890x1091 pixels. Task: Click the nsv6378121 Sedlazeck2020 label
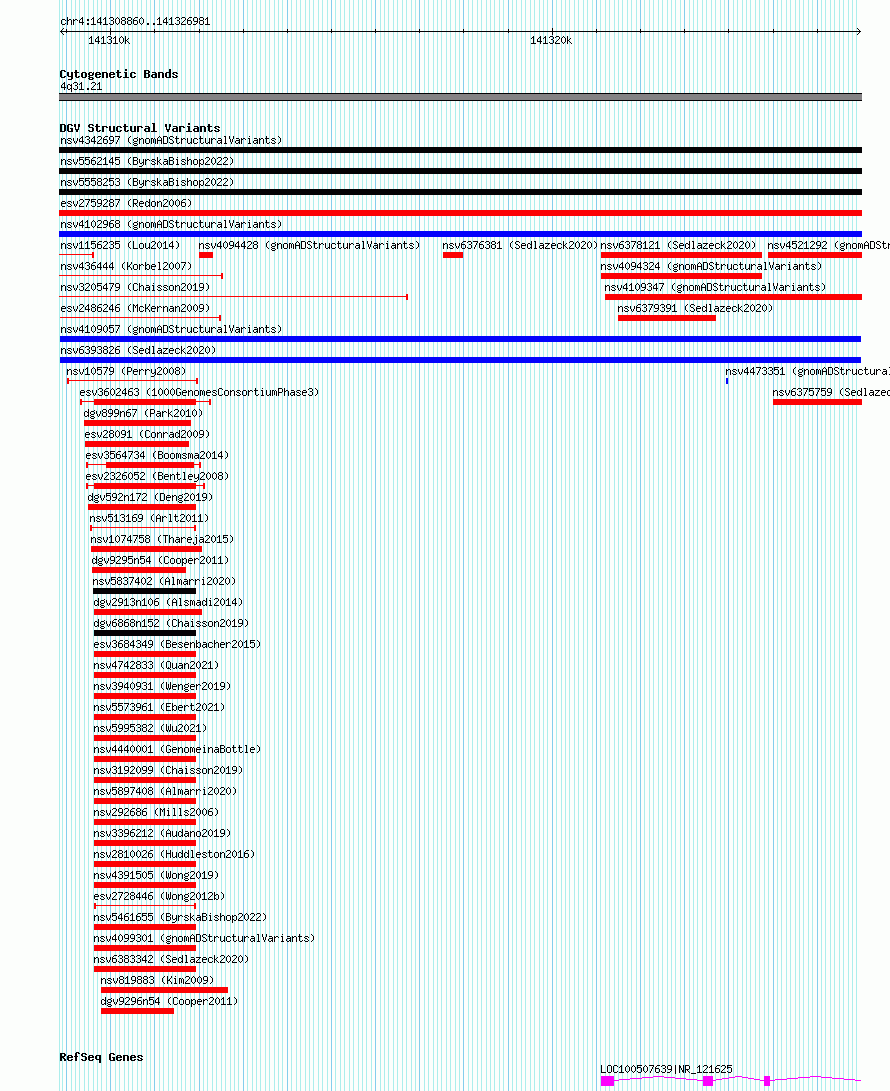(x=678, y=245)
